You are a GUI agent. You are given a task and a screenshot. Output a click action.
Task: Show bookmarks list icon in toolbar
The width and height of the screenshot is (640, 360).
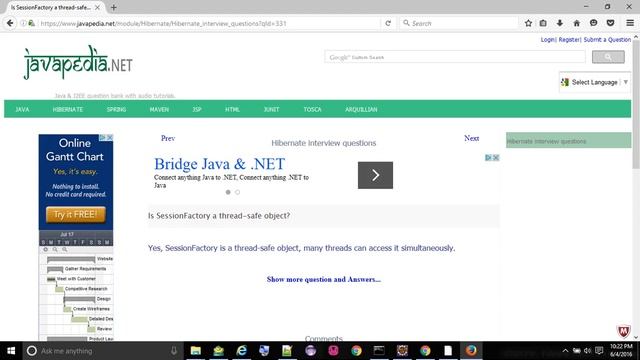[543, 23]
